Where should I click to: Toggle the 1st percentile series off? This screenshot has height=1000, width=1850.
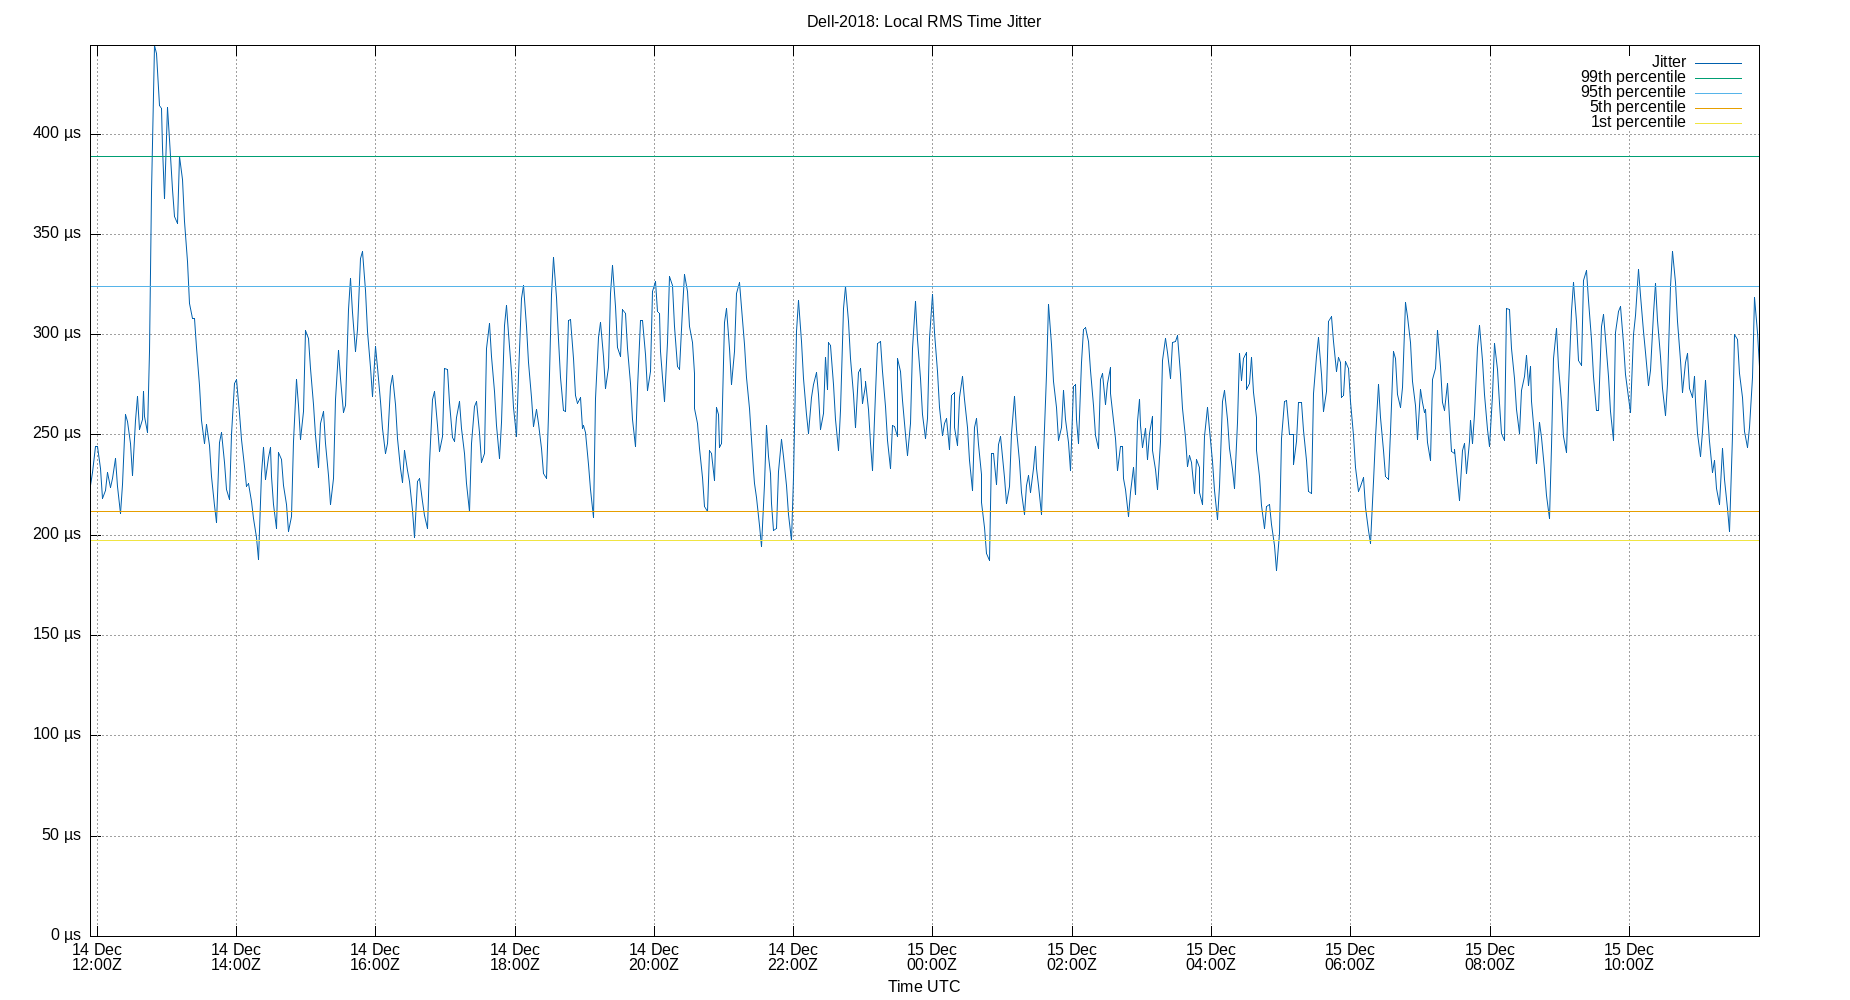pyautogui.click(x=1638, y=121)
